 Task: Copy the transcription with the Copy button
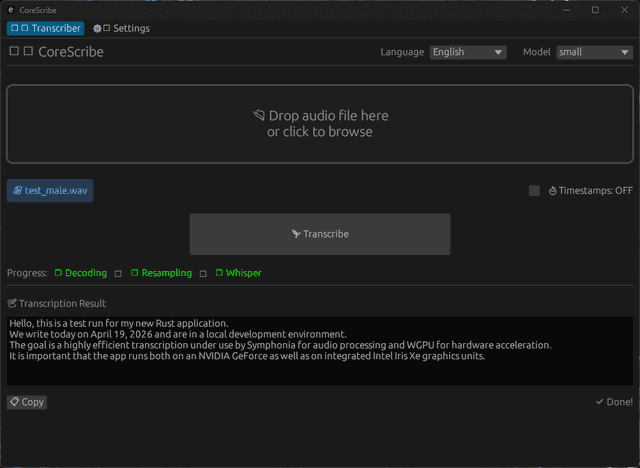(x=27, y=402)
